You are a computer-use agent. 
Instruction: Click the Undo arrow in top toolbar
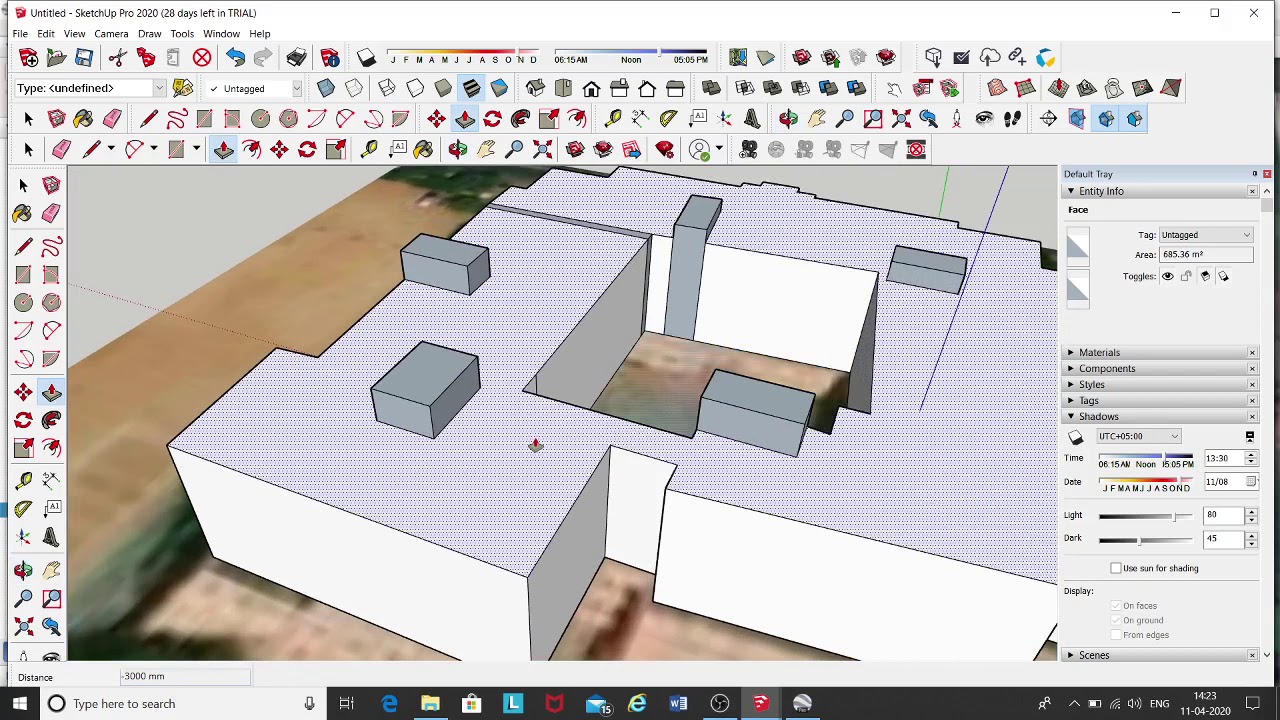click(235, 58)
